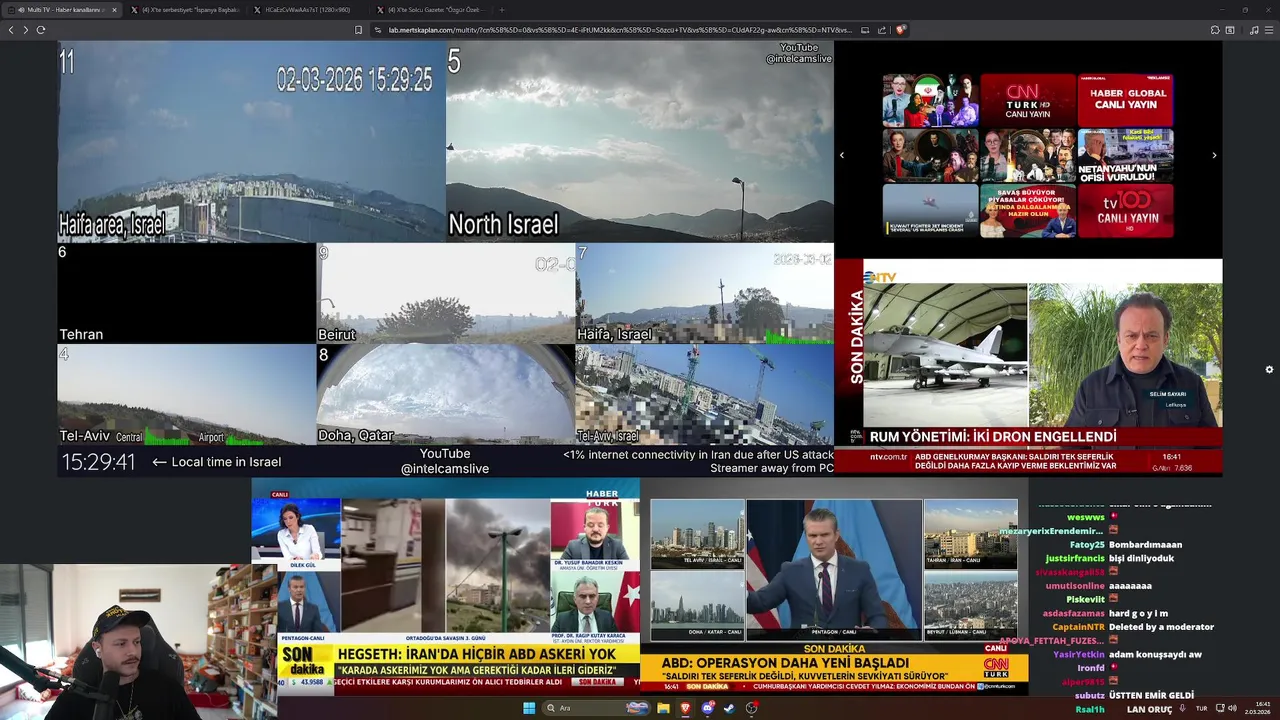The image size is (1280, 720).
Task: Click the Haifa area, Israel camera feed
Action: [x=251, y=141]
